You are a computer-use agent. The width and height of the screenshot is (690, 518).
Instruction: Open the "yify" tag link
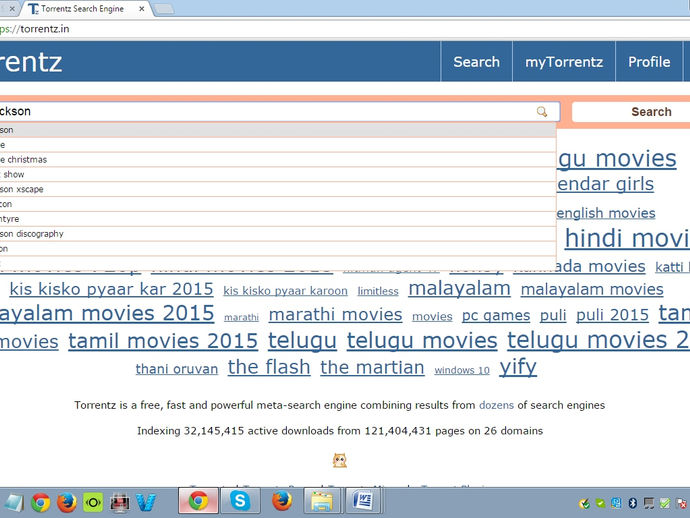point(518,367)
